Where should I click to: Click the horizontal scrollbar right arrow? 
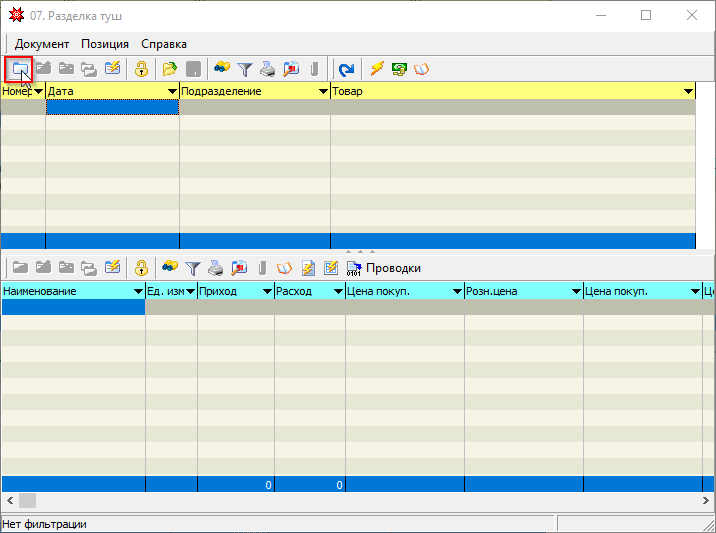pyautogui.click(x=707, y=500)
